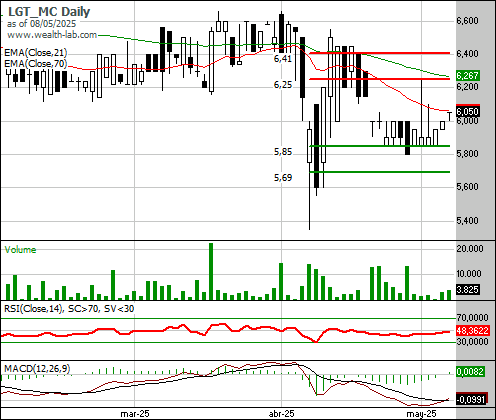Select the 6,25 resistance level label

click(283, 85)
